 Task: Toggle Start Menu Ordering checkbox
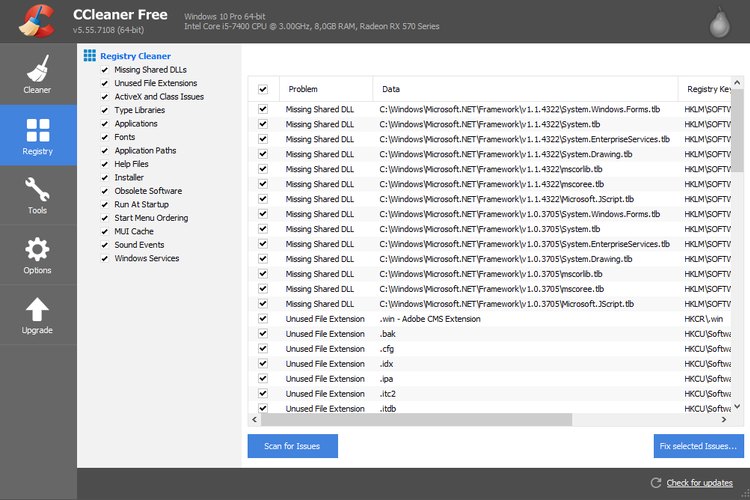pos(105,218)
